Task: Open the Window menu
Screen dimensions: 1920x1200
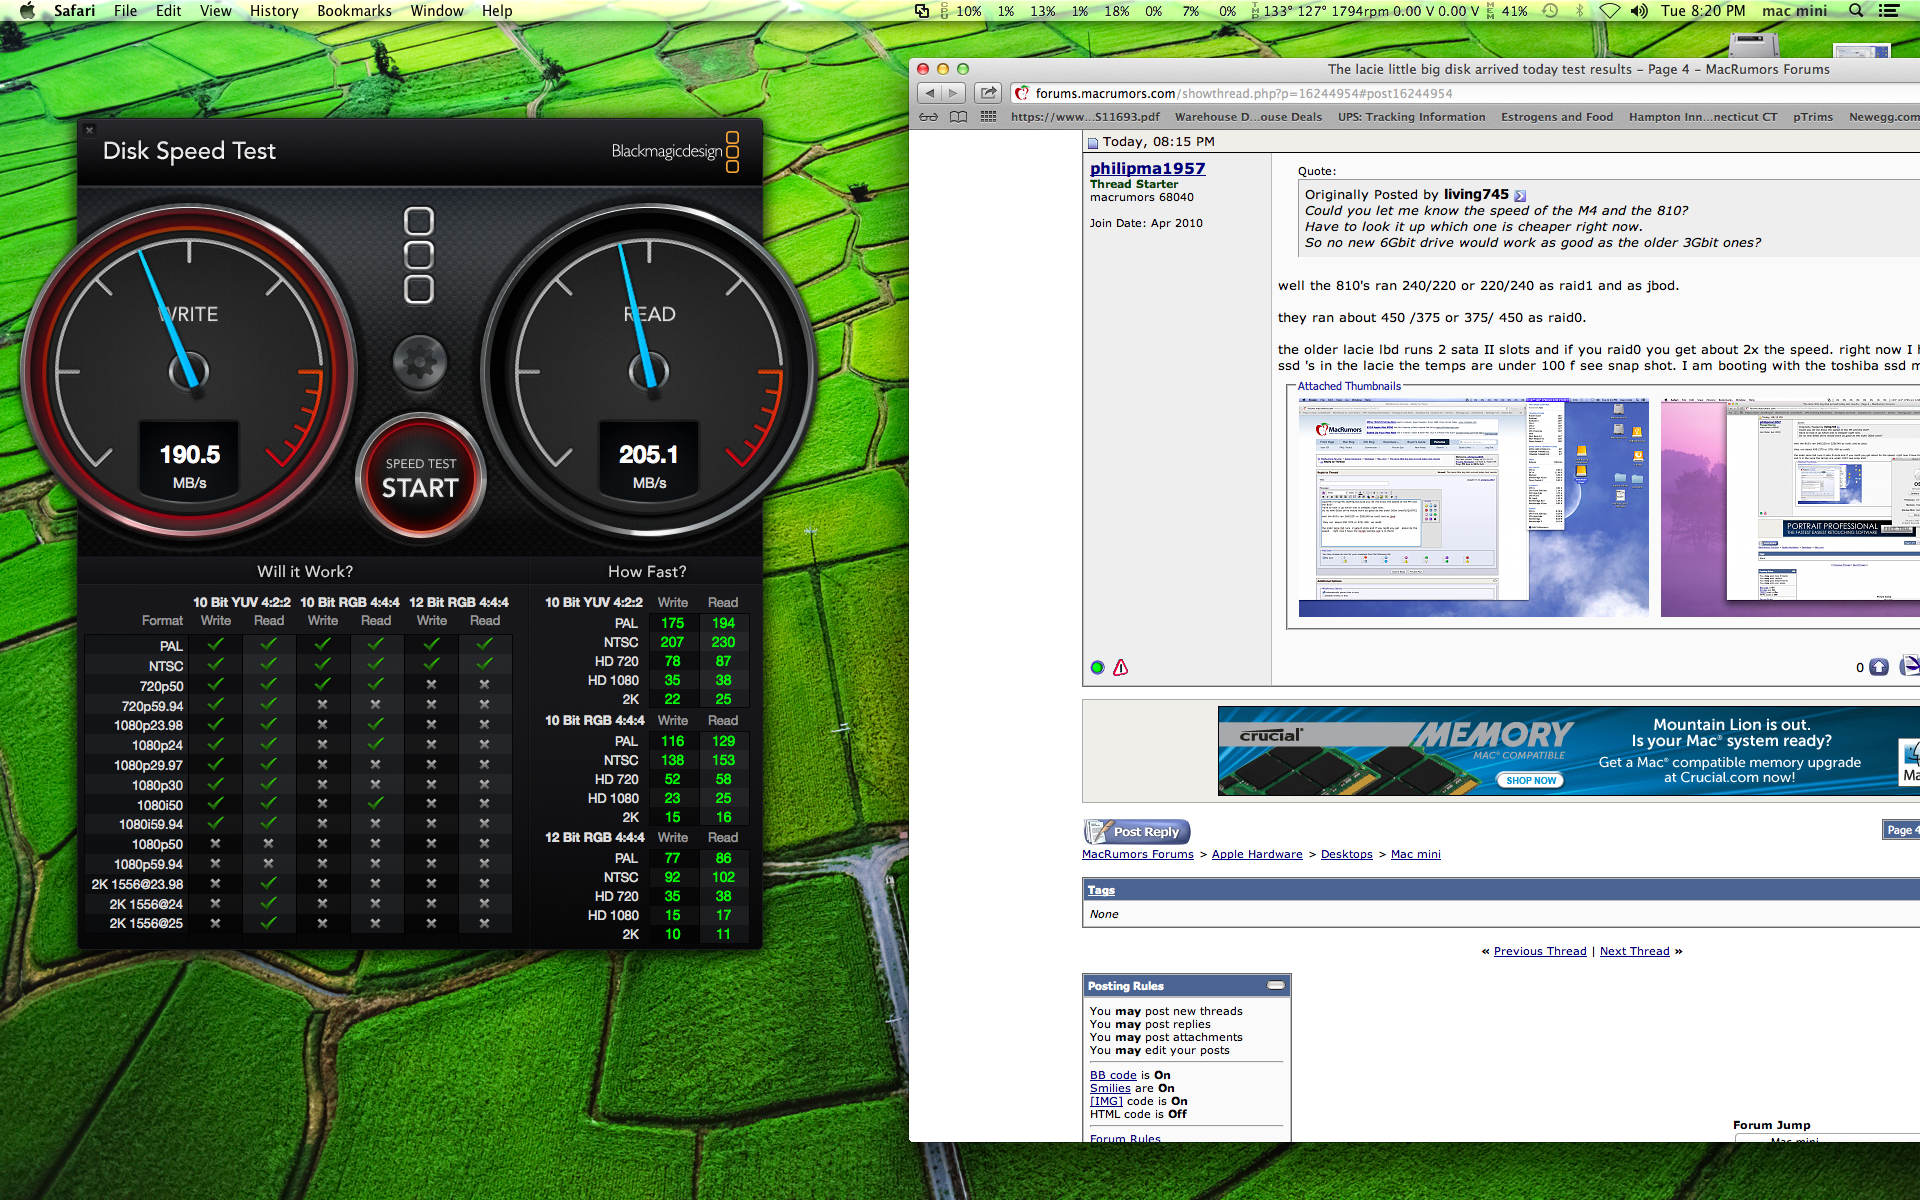Action: [436, 11]
